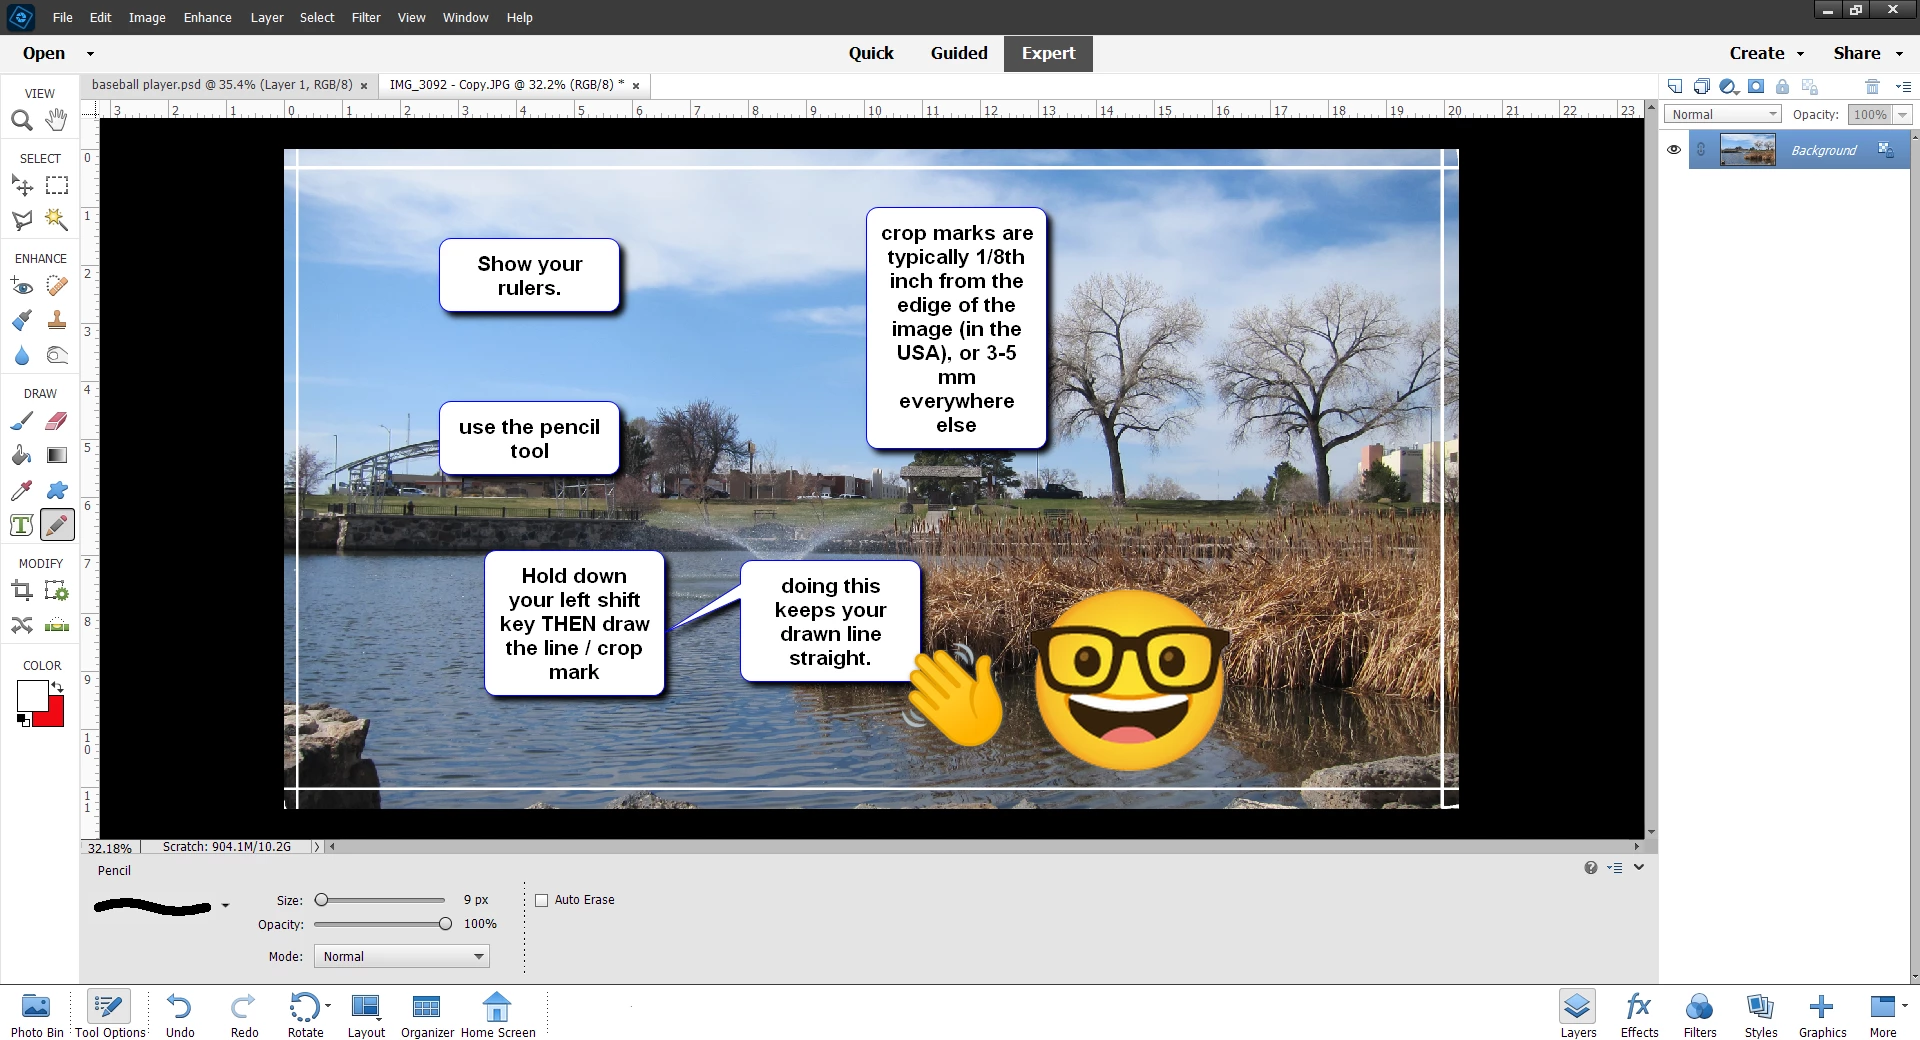Select the Hand tool
The image size is (1920, 1040).
pyautogui.click(x=57, y=120)
